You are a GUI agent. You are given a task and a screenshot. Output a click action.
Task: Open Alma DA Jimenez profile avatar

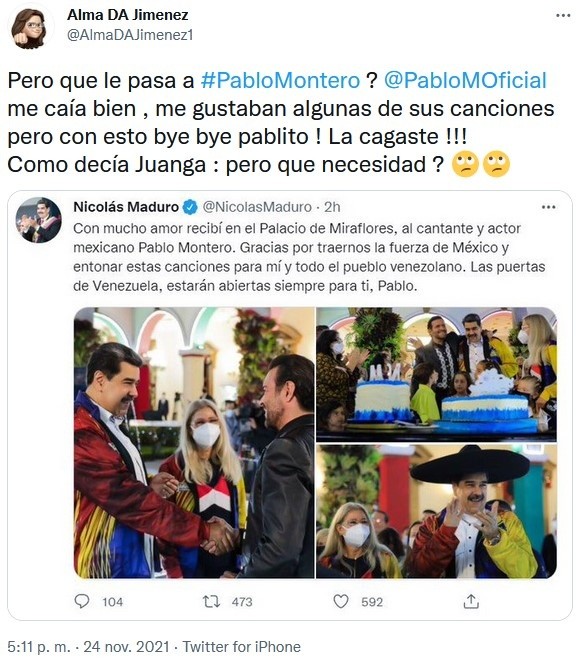(x=30, y=28)
